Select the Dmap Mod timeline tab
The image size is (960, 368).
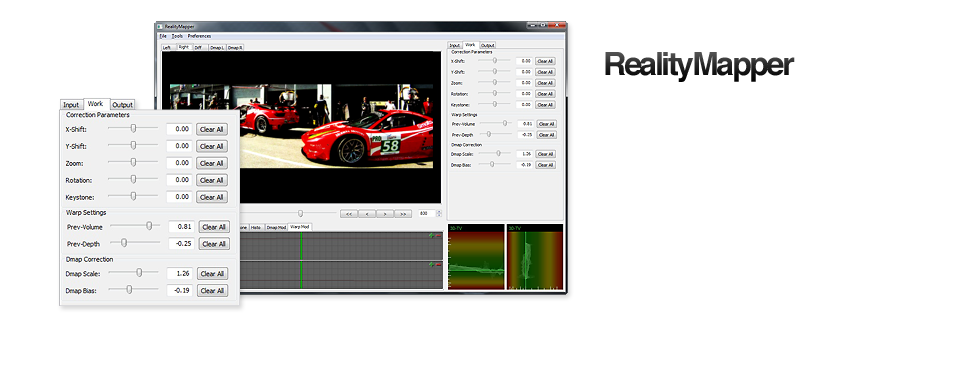pos(276,227)
